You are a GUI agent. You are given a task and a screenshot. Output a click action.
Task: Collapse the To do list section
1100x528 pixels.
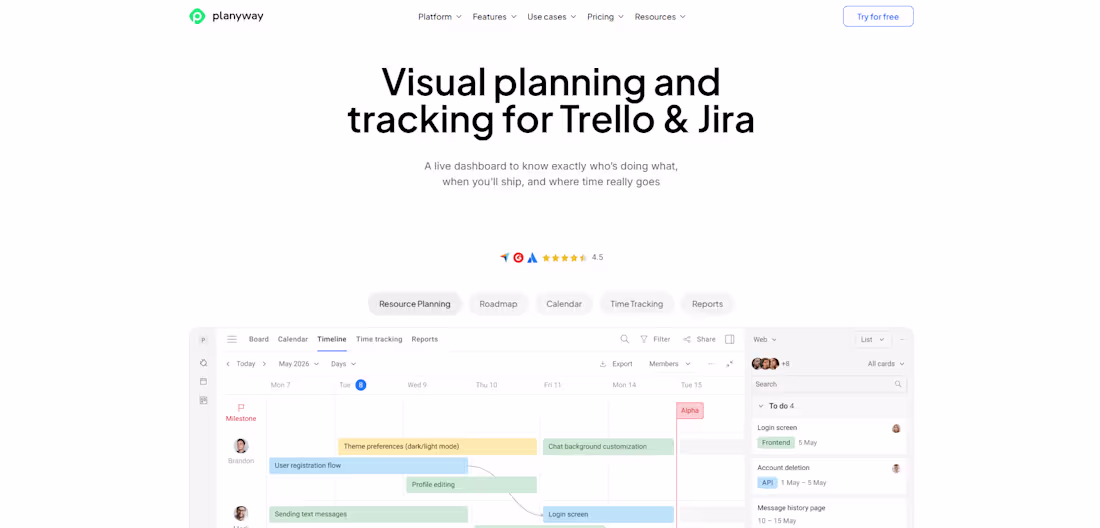[x=760, y=406]
